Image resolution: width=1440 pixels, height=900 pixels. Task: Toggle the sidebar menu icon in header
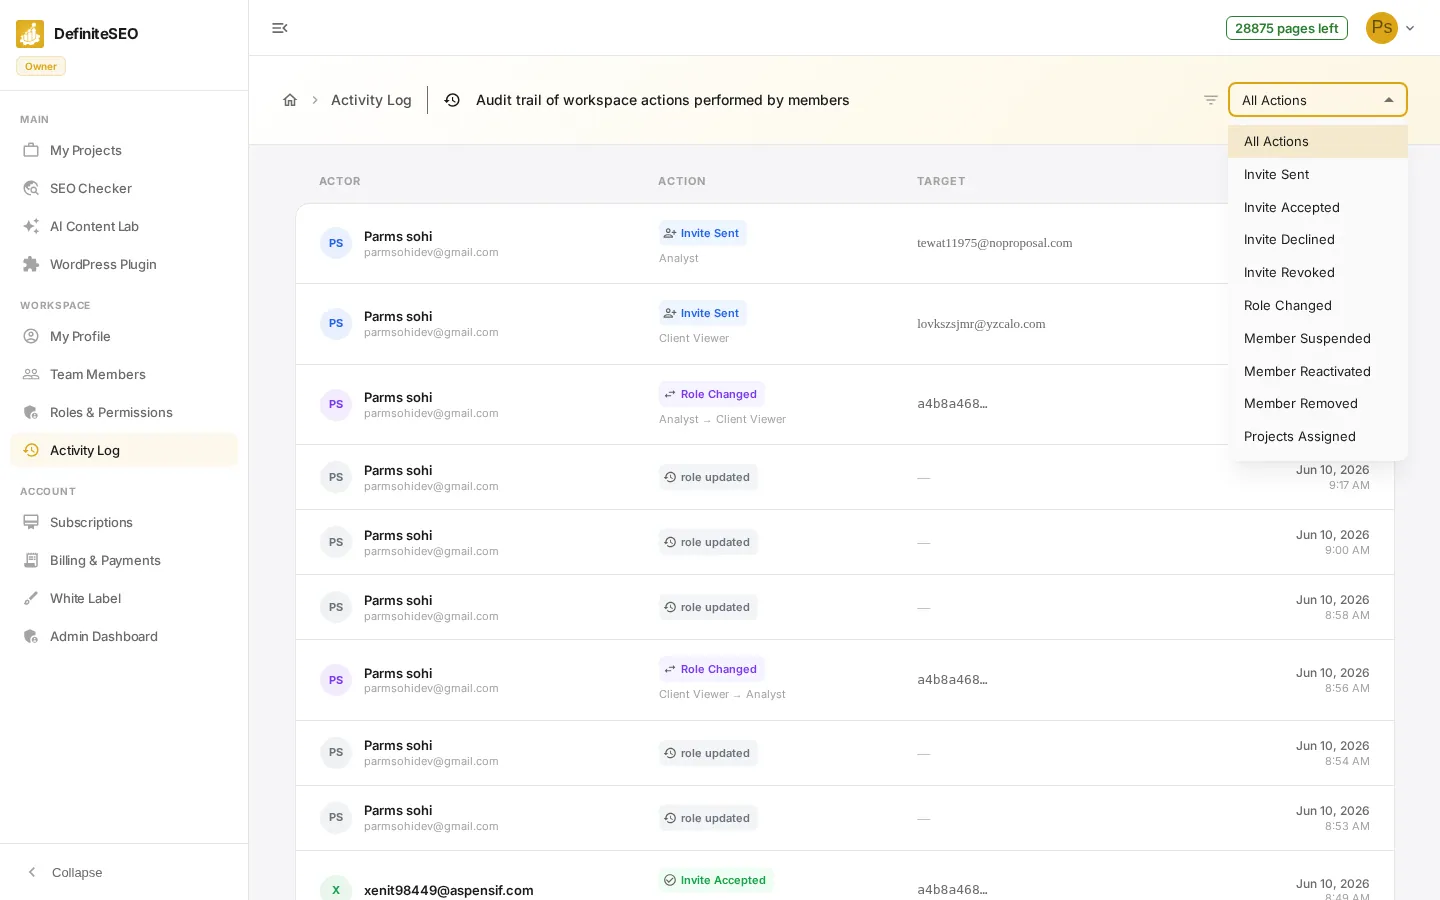click(280, 28)
